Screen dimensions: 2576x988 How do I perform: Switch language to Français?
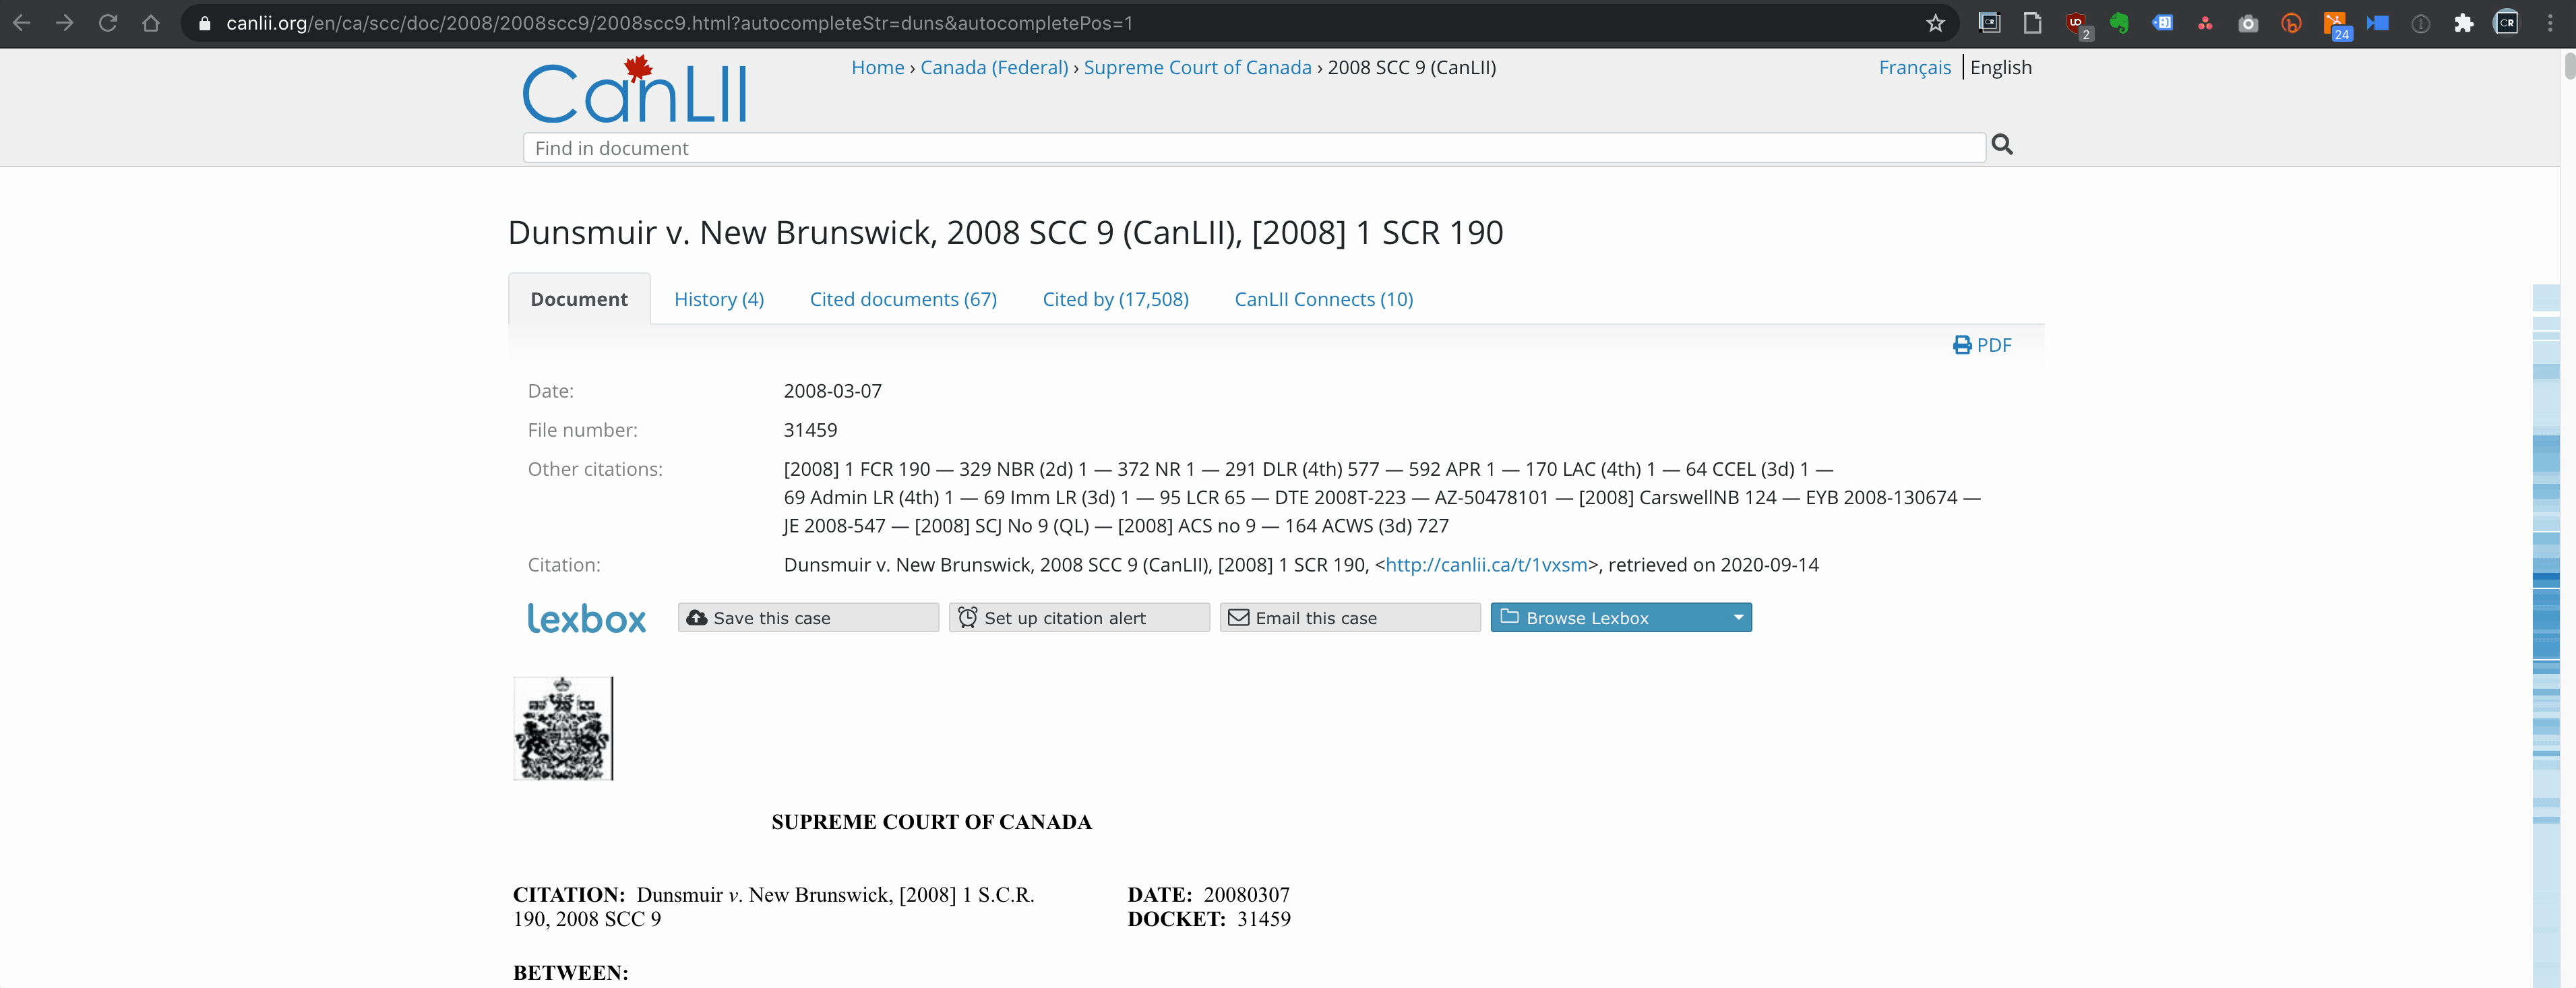(x=1914, y=67)
